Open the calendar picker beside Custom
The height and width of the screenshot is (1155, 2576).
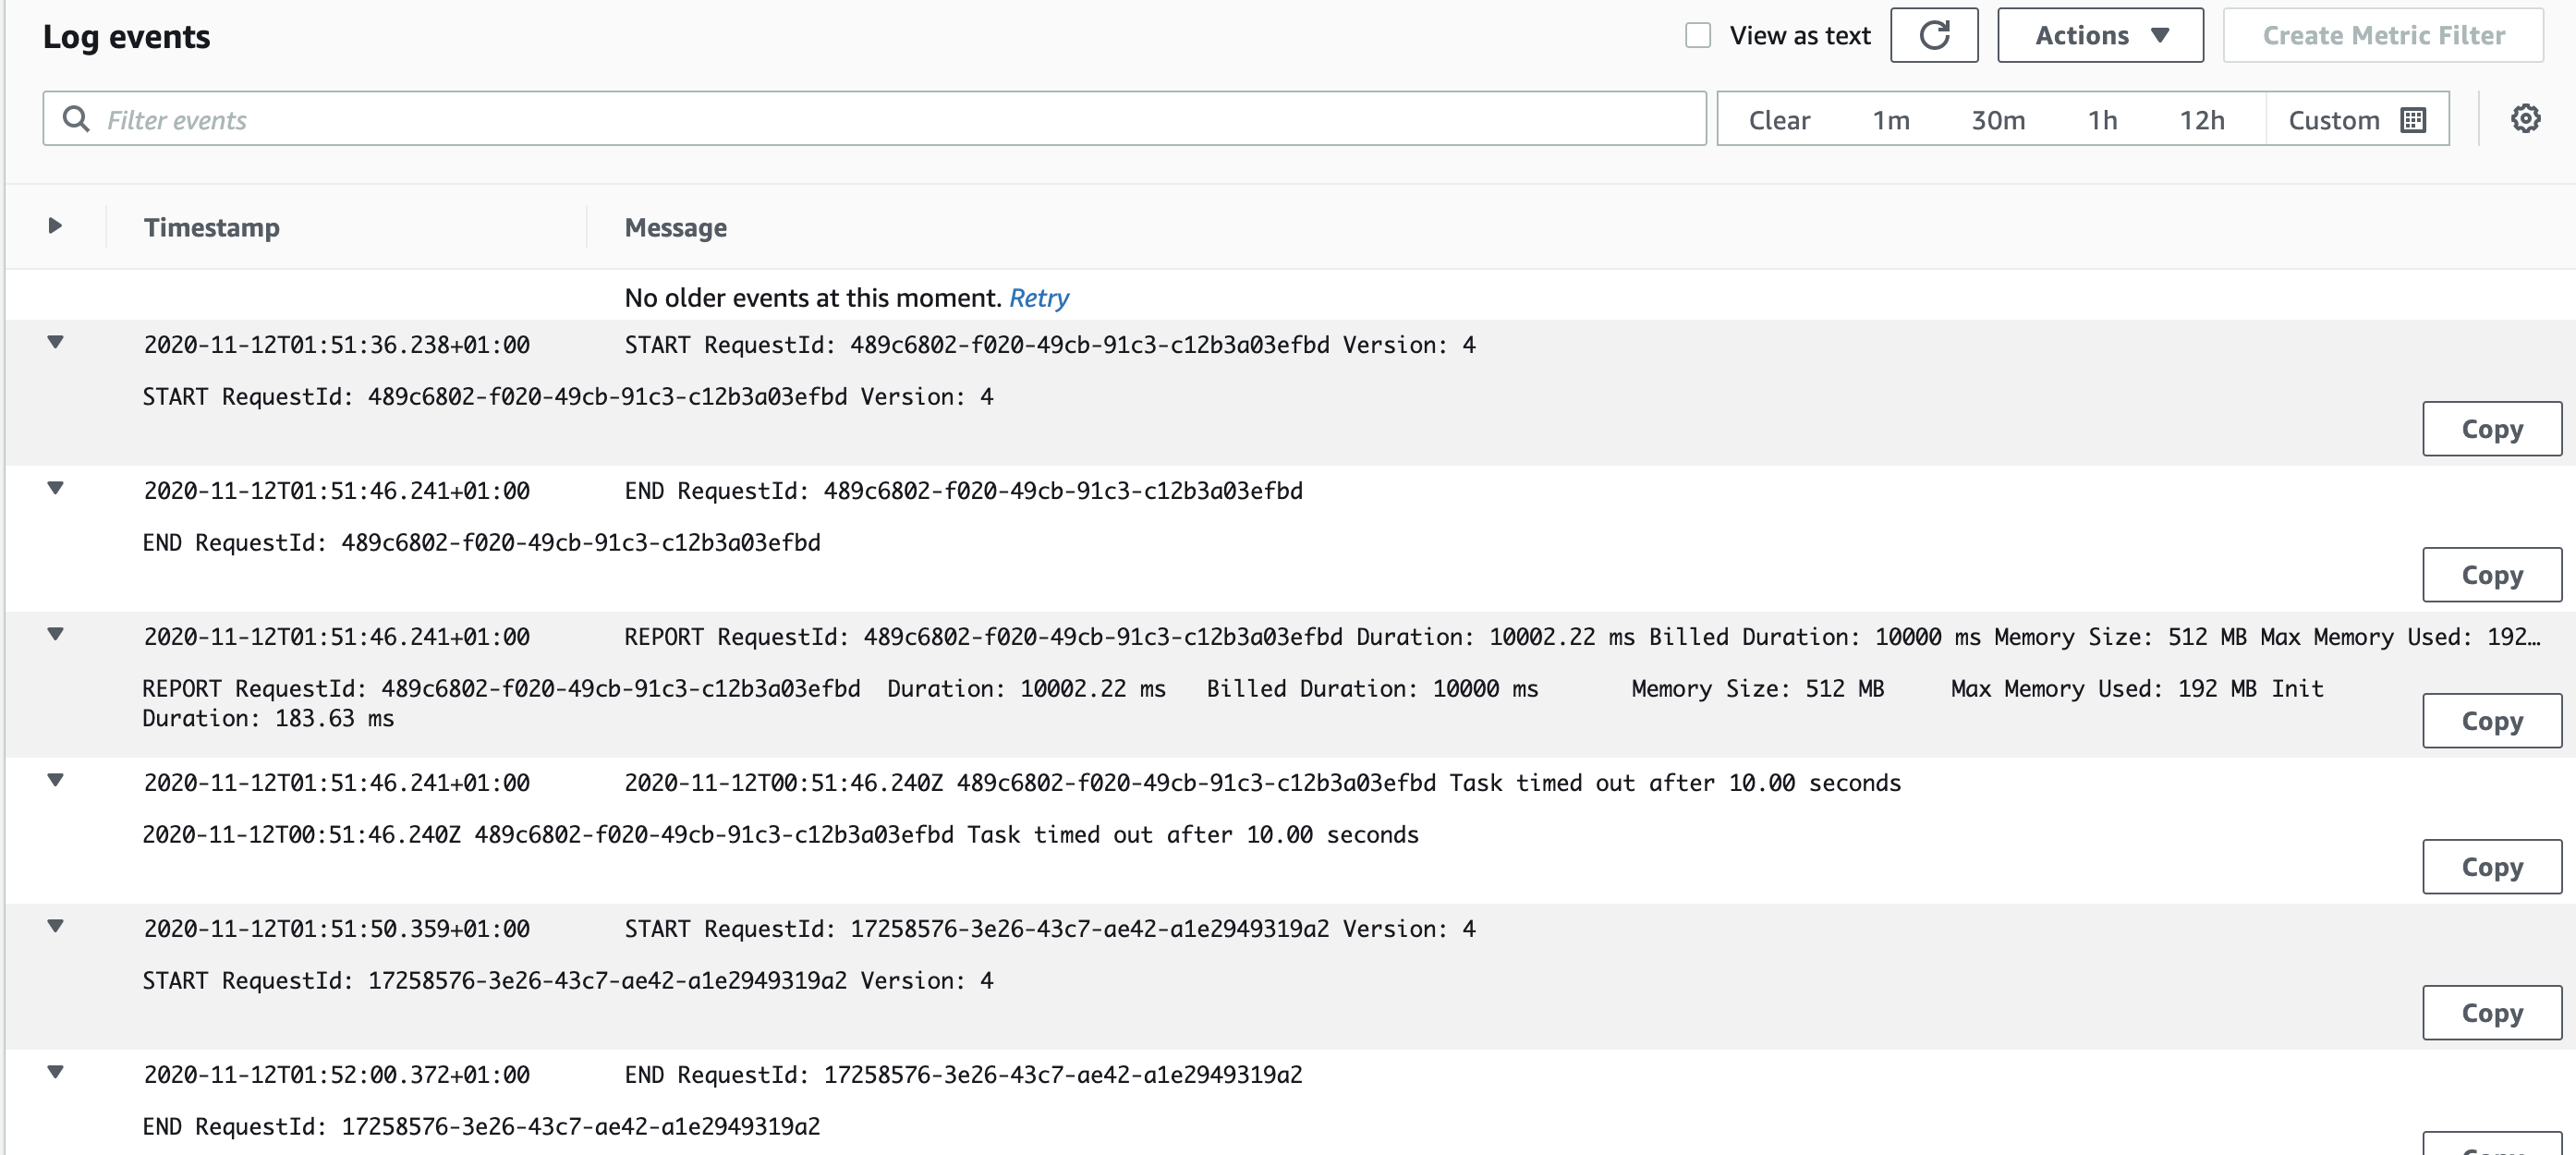[2414, 119]
